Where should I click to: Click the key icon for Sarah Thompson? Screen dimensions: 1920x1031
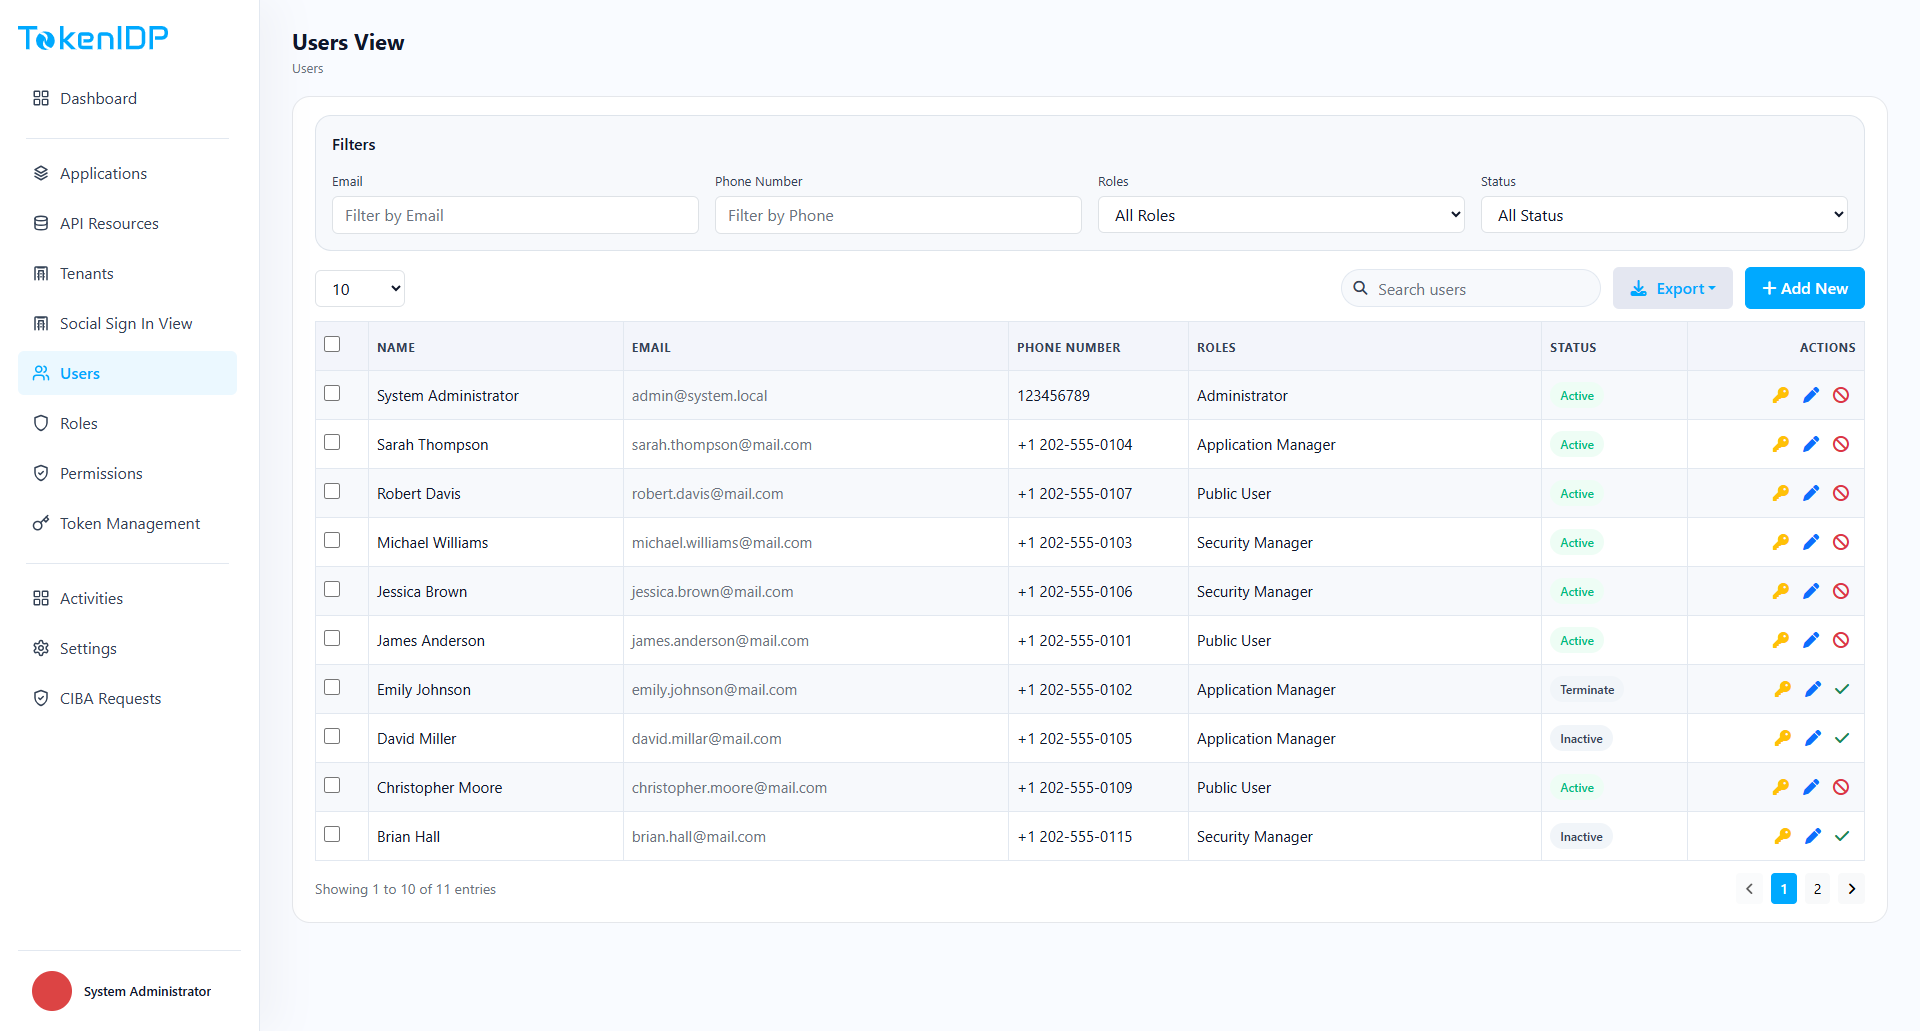click(x=1781, y=444)
